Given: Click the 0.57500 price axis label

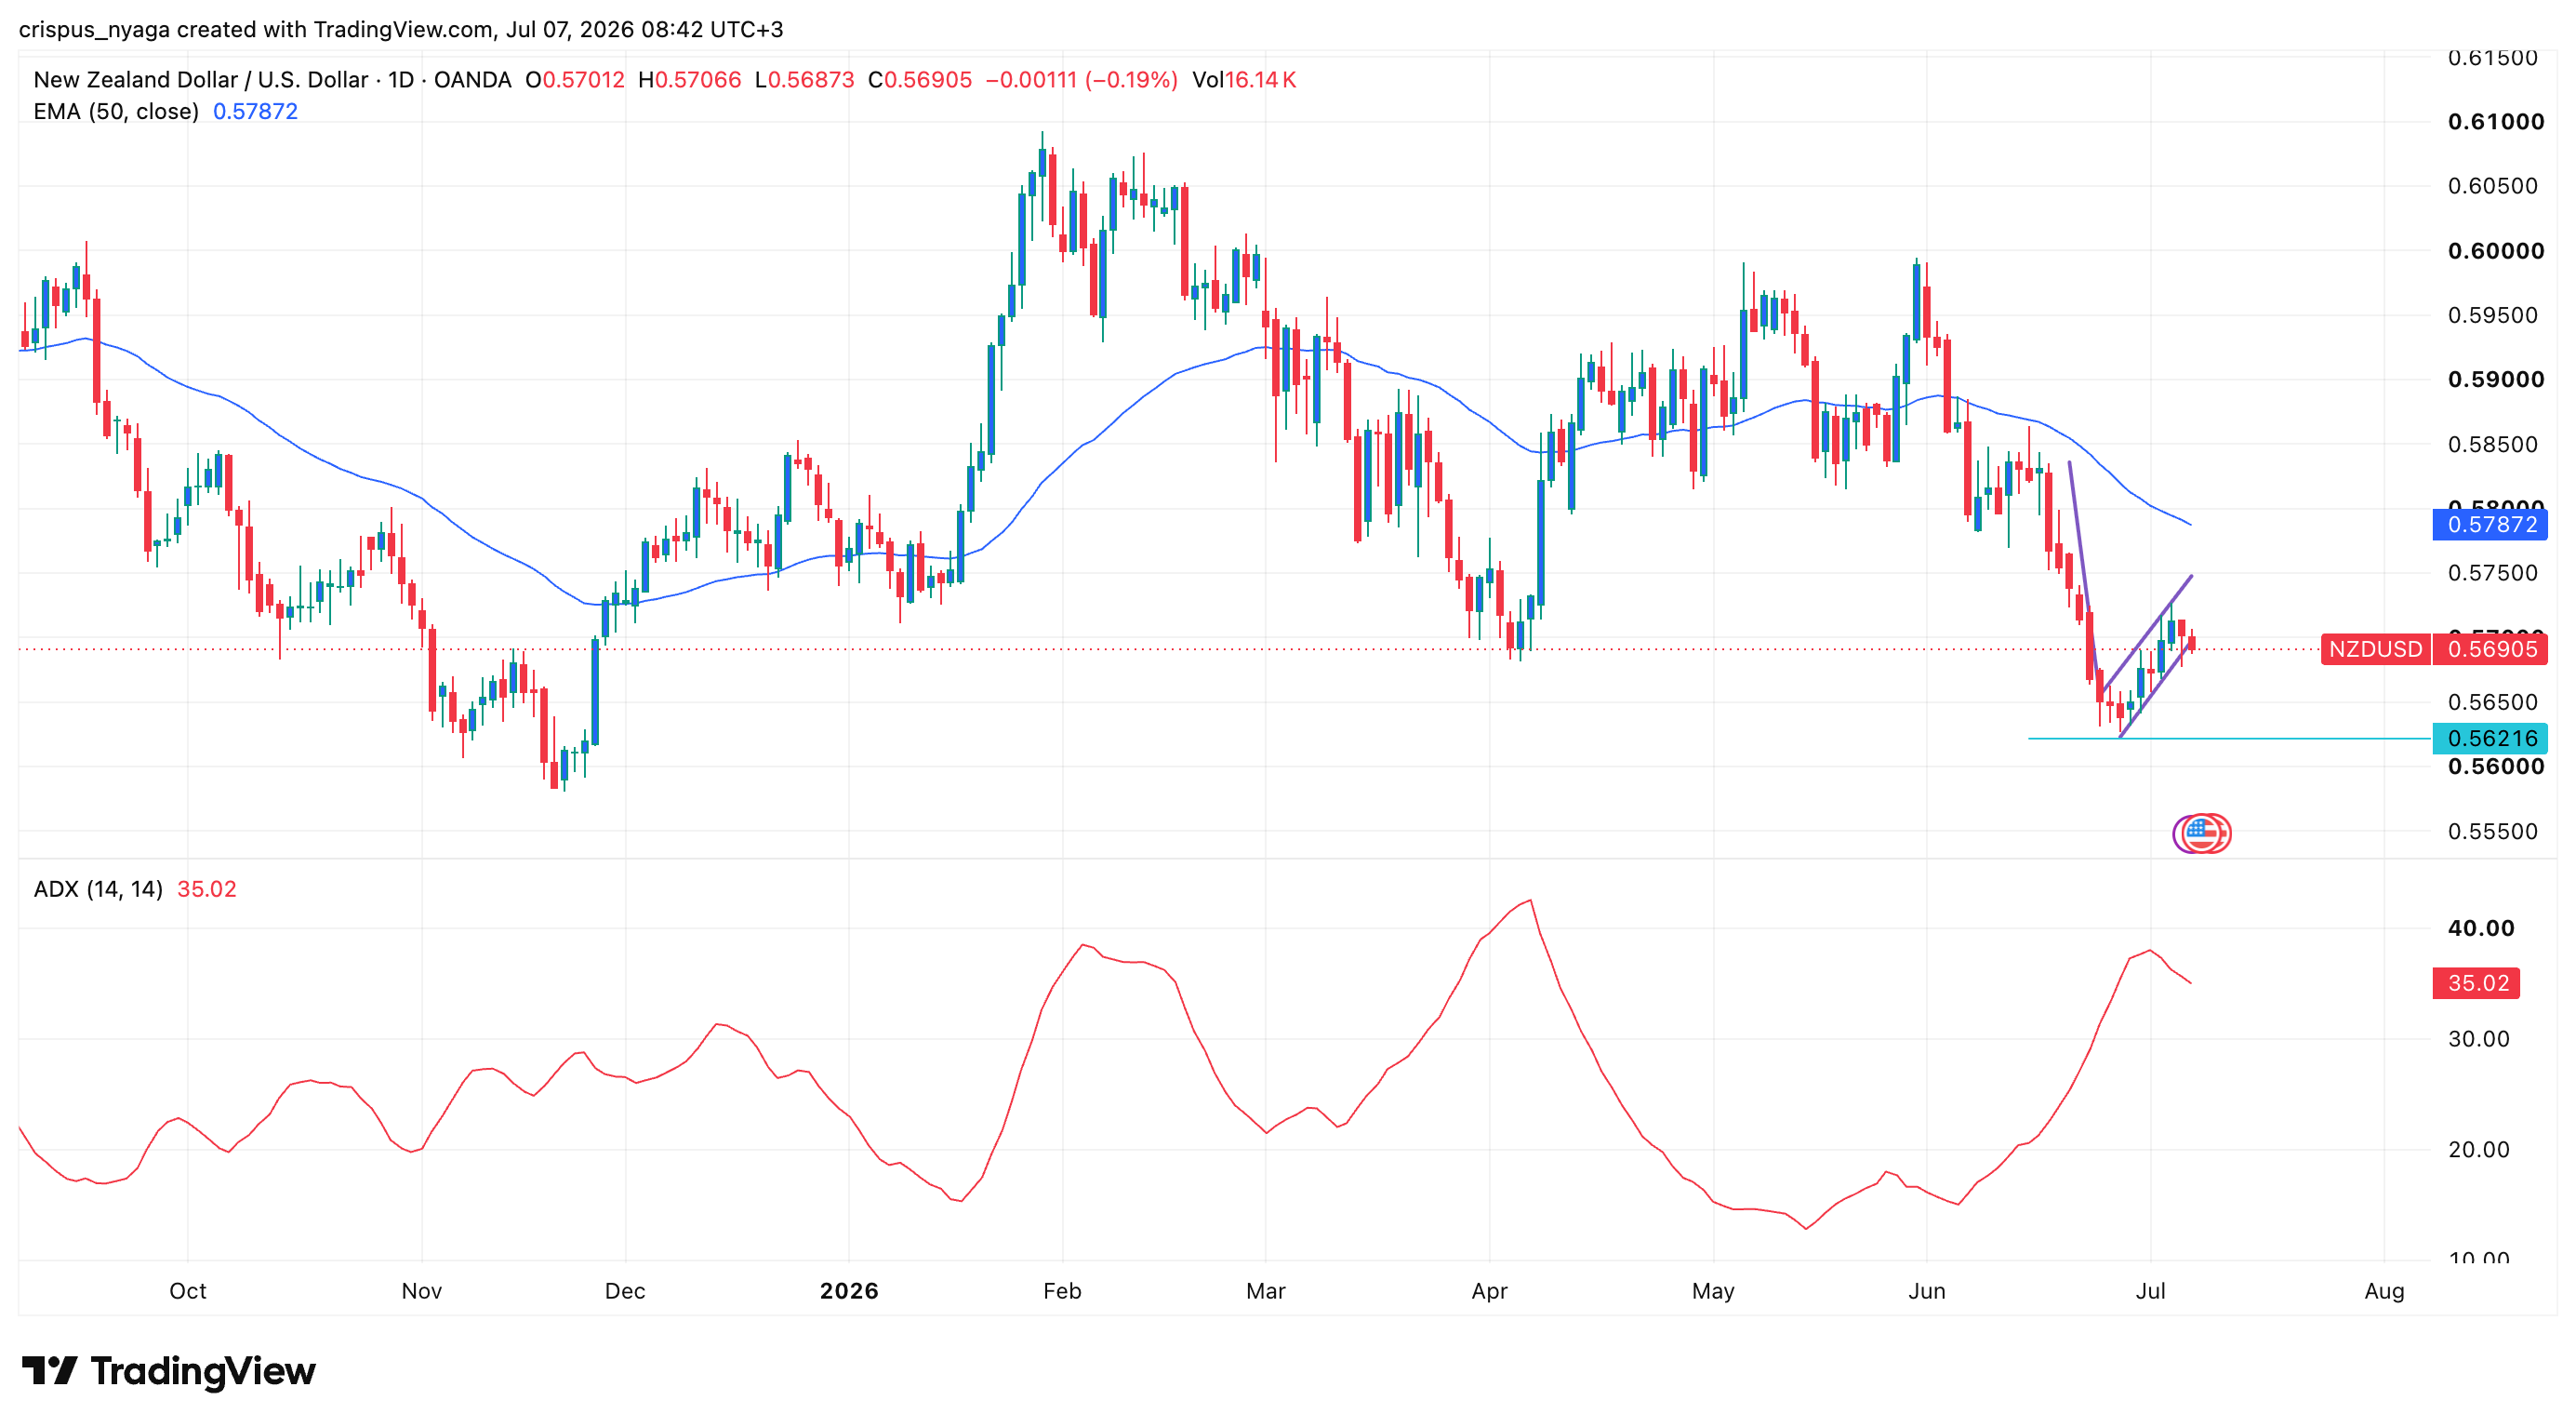Looking at the screenshot, I should pos(2493,573).
